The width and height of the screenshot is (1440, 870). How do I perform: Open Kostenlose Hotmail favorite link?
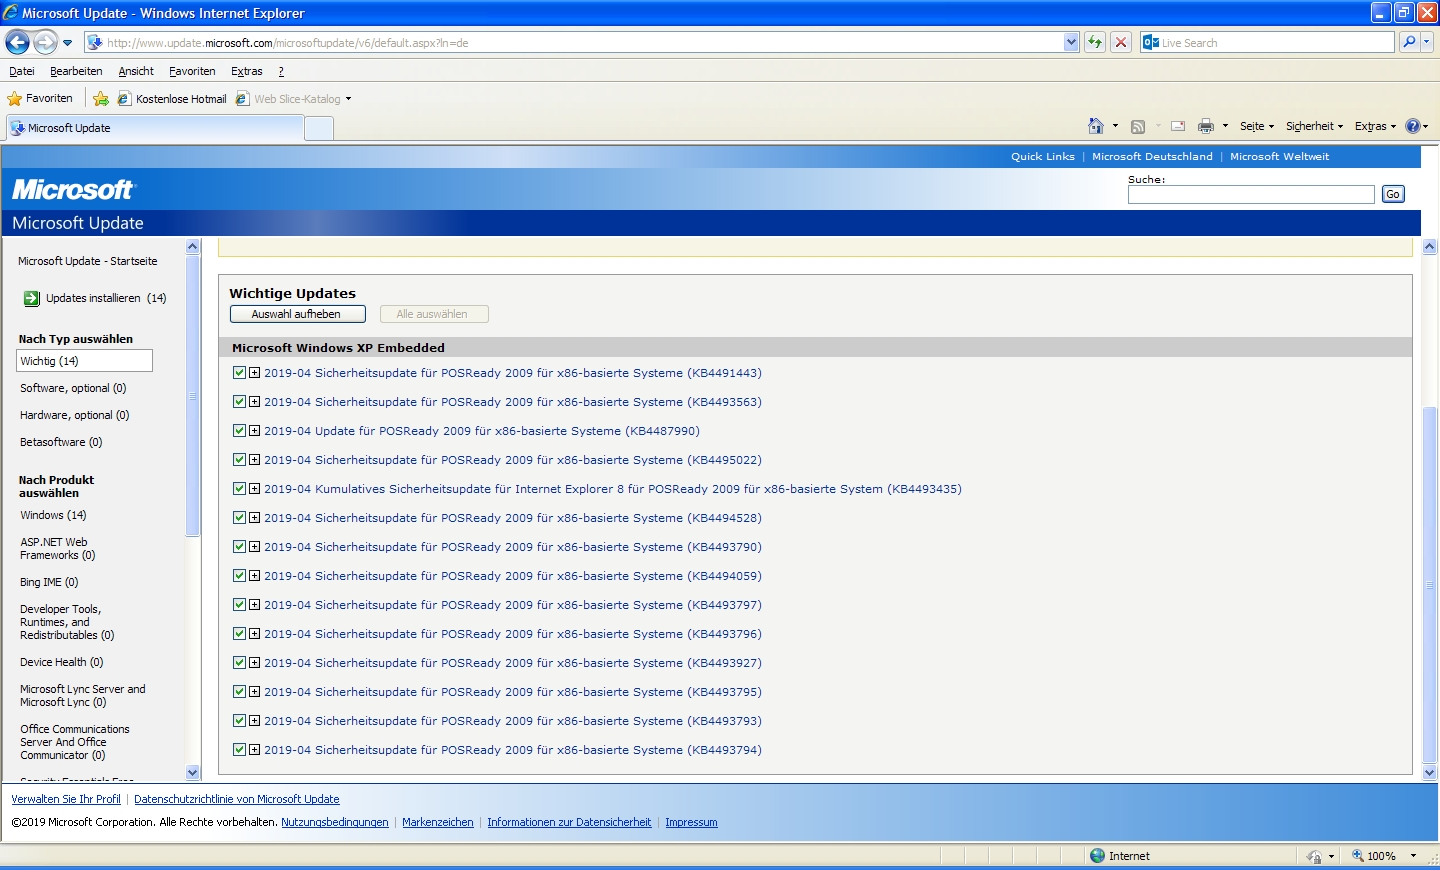[x=172, y=99]
